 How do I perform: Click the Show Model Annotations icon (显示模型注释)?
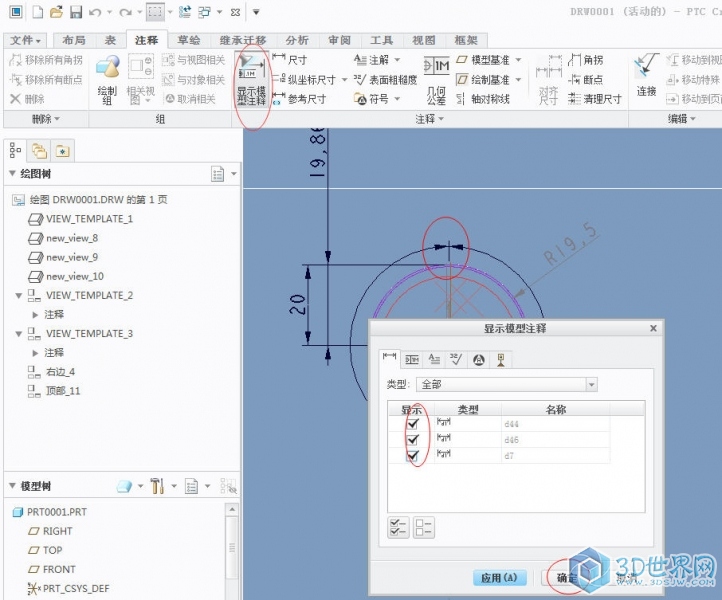[x=251, y=81]
